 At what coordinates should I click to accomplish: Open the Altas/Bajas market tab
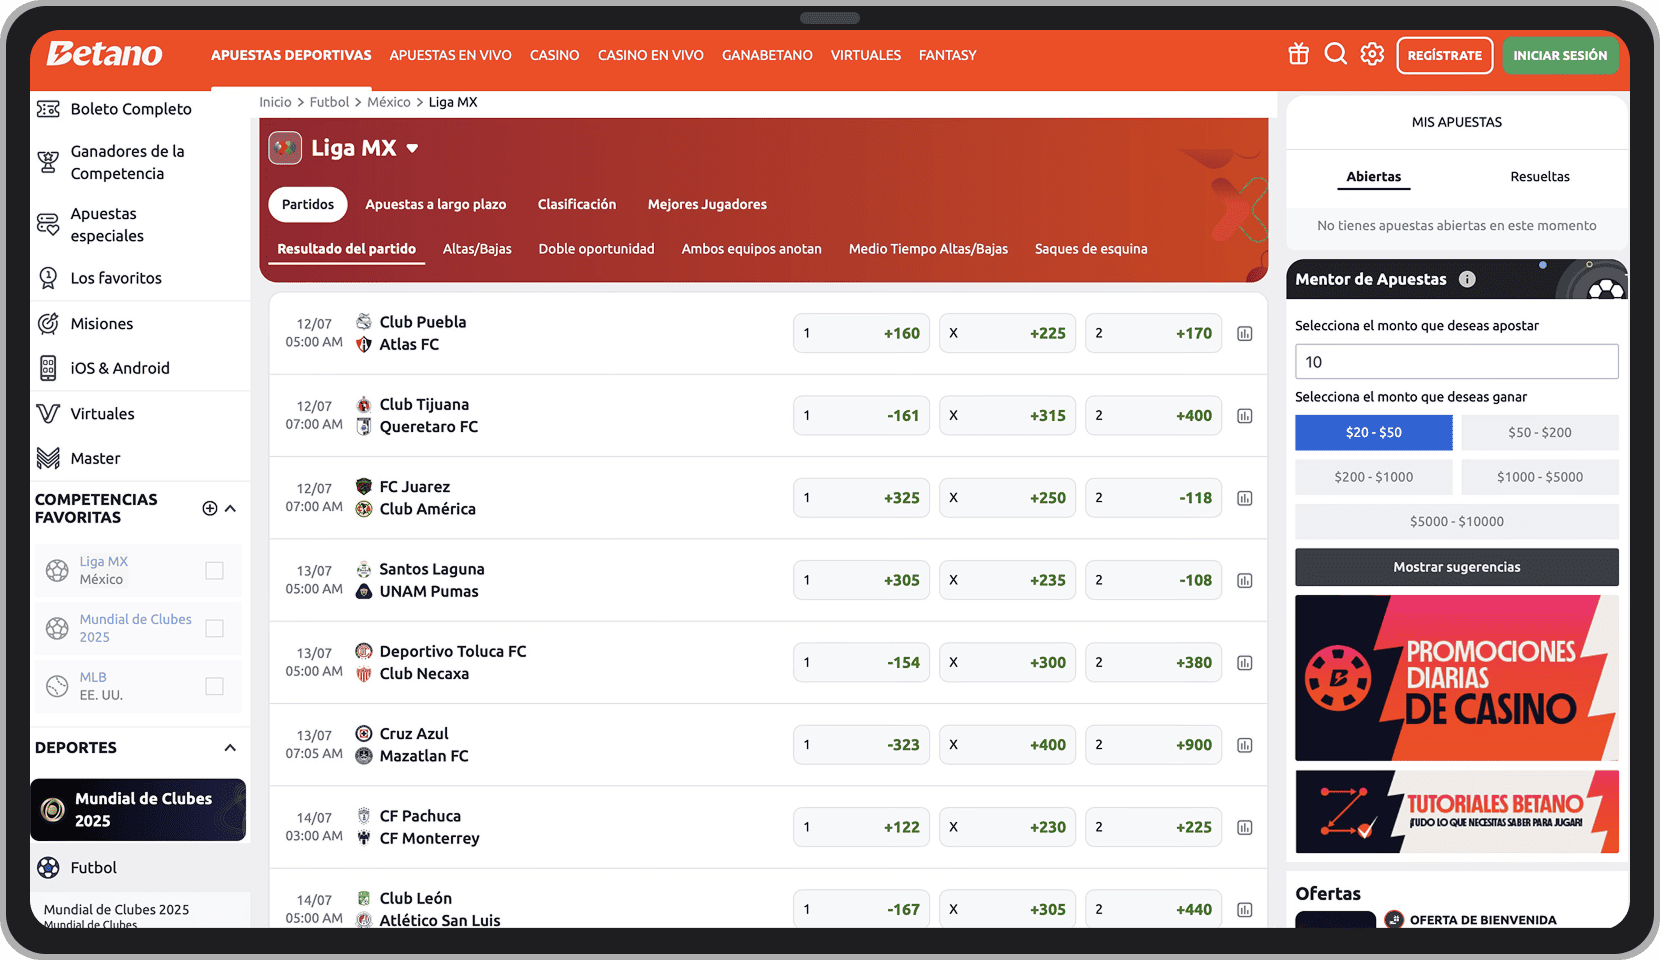[x=477, y=249]
